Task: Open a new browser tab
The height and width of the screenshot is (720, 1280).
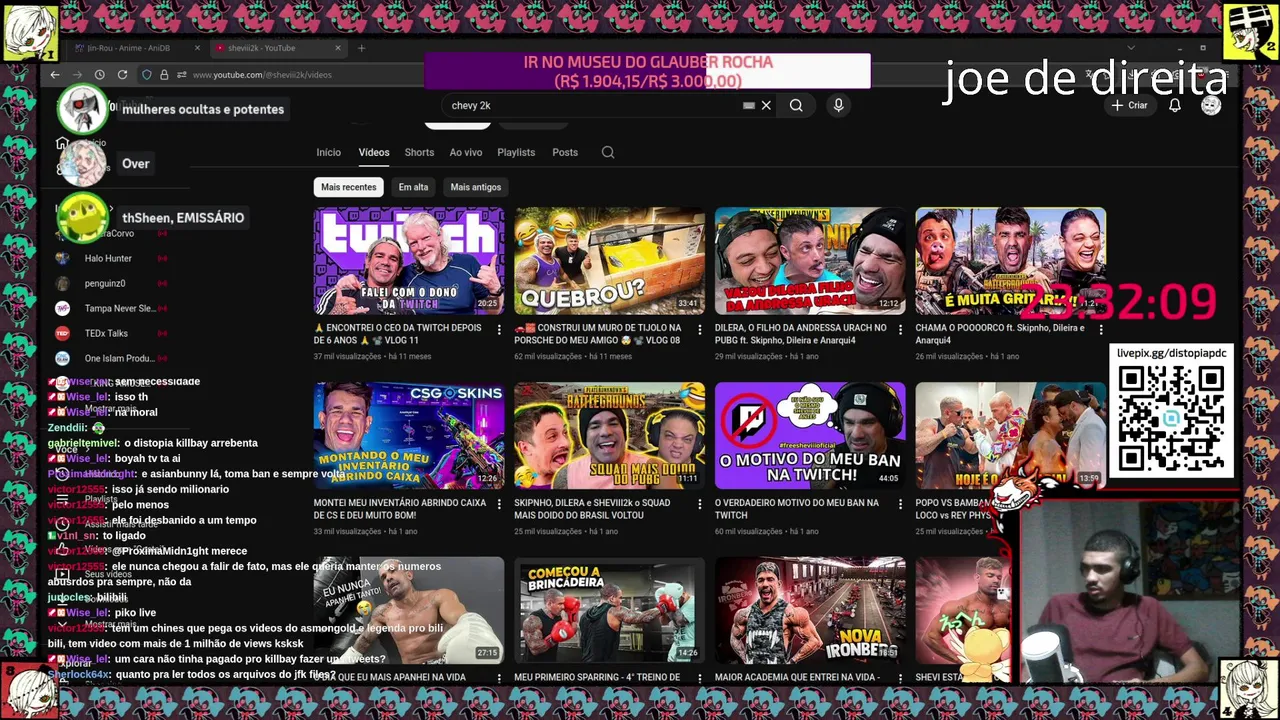Action: (361, 48)
